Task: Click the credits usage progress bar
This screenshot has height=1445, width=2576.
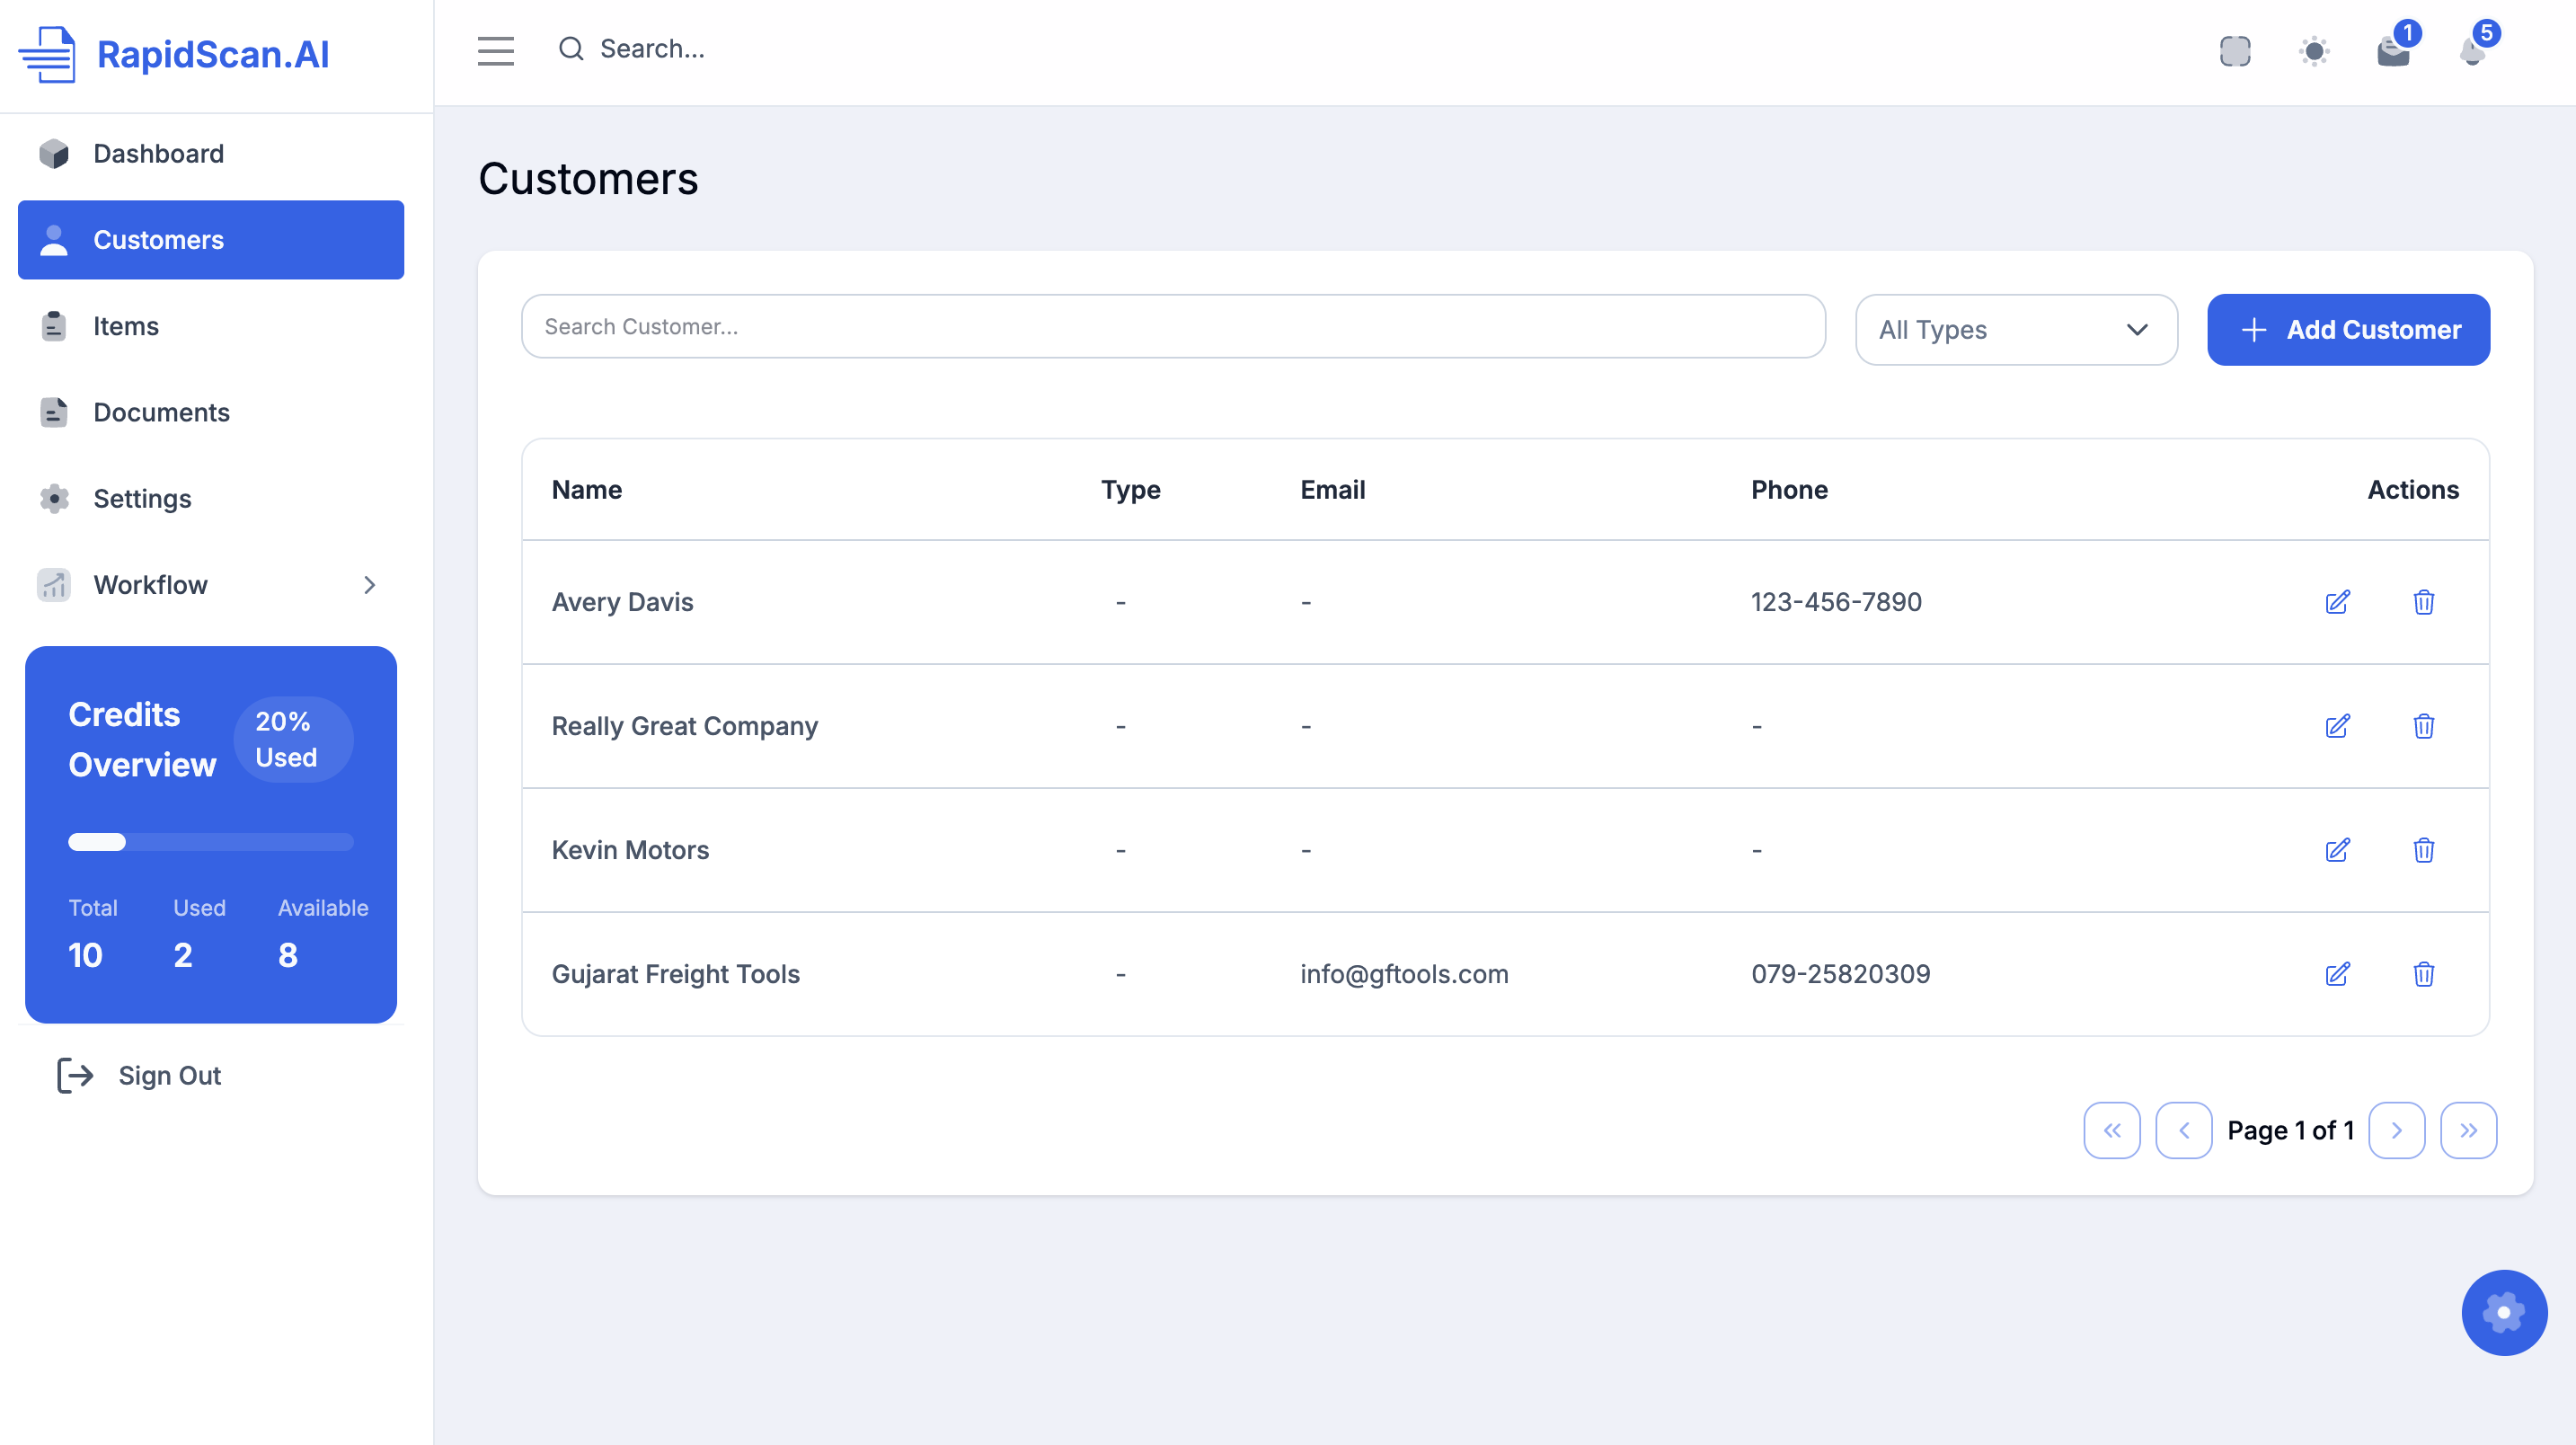Action: click(210, 842)
